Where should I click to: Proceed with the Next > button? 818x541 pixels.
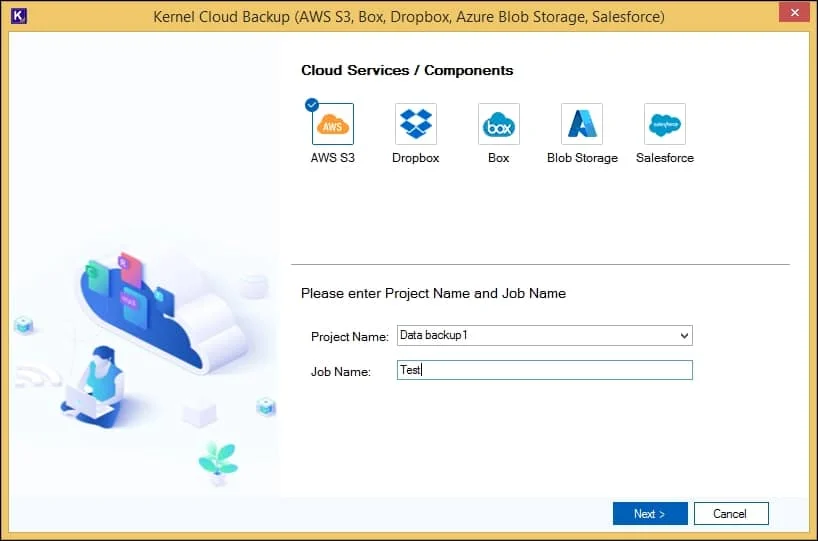[x=650, y=513]
